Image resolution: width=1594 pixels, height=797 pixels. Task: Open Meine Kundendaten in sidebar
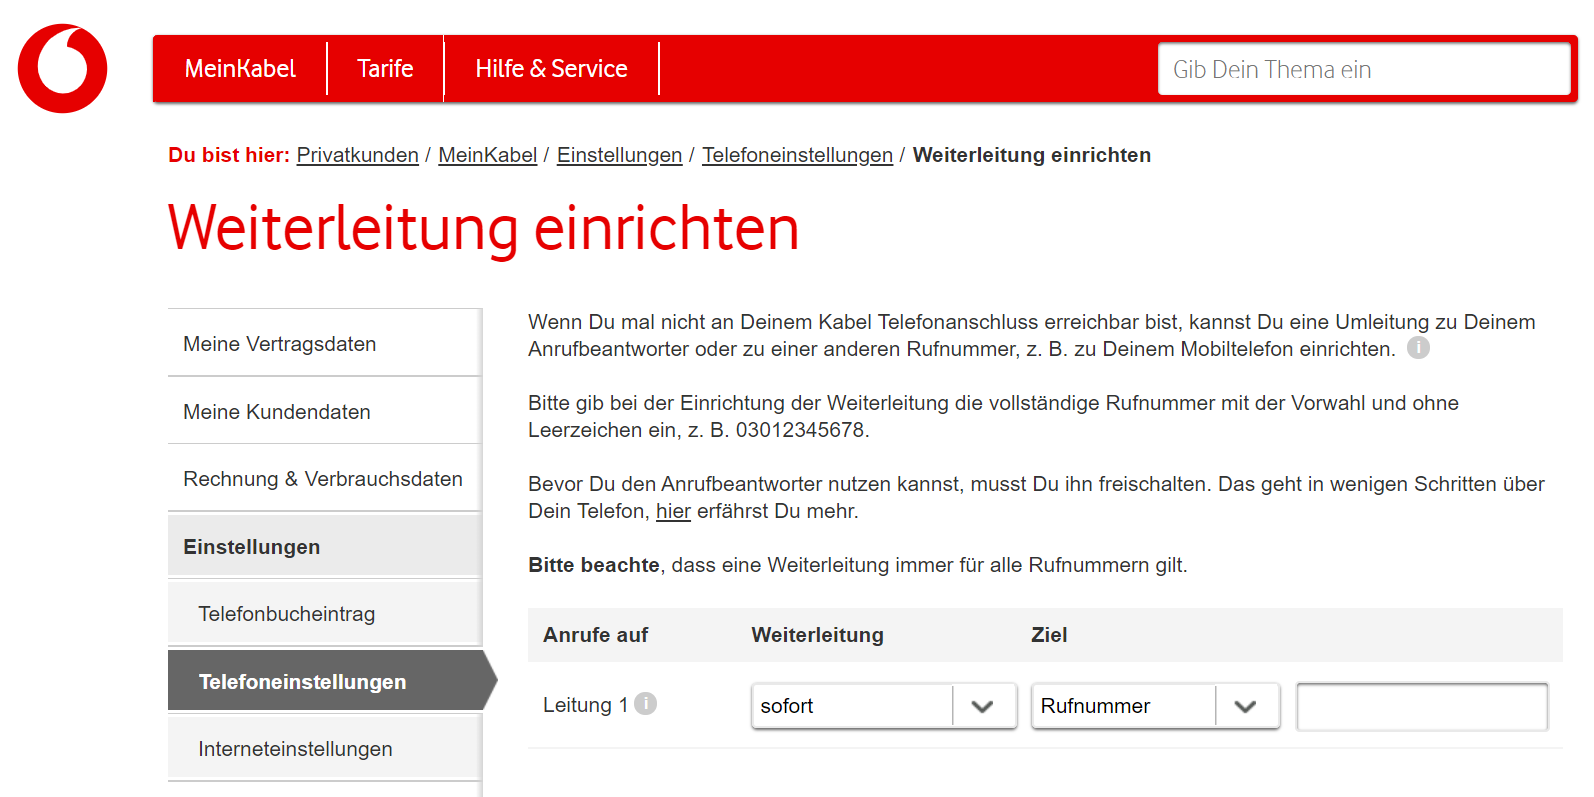(x=325, y=411)
